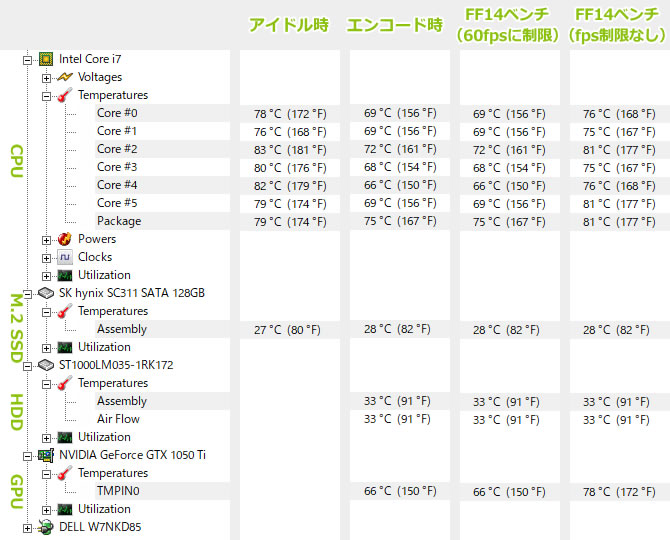Click the SK hynix Utilization graph icon
This screenshot has width=670, height=540.
(65, 347)
